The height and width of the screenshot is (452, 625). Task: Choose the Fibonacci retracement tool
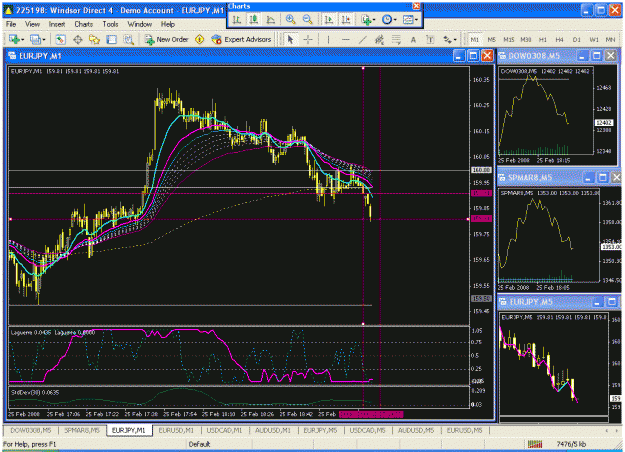pos(396,39)
